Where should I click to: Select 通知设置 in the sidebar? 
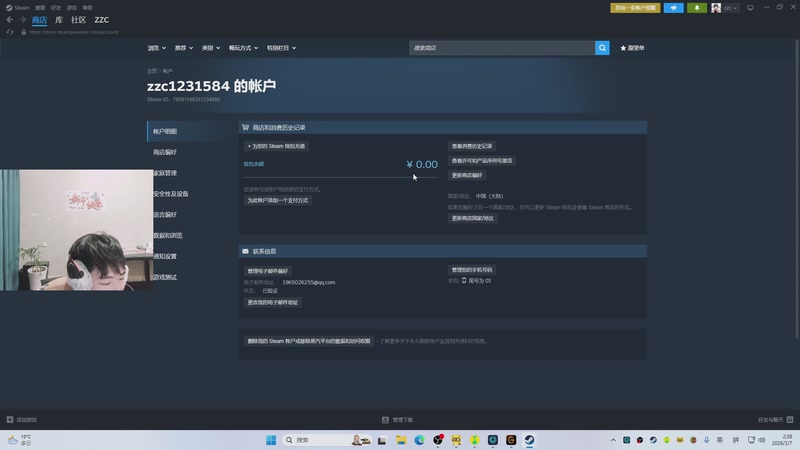pyautogui.click(x=165, y=256)
